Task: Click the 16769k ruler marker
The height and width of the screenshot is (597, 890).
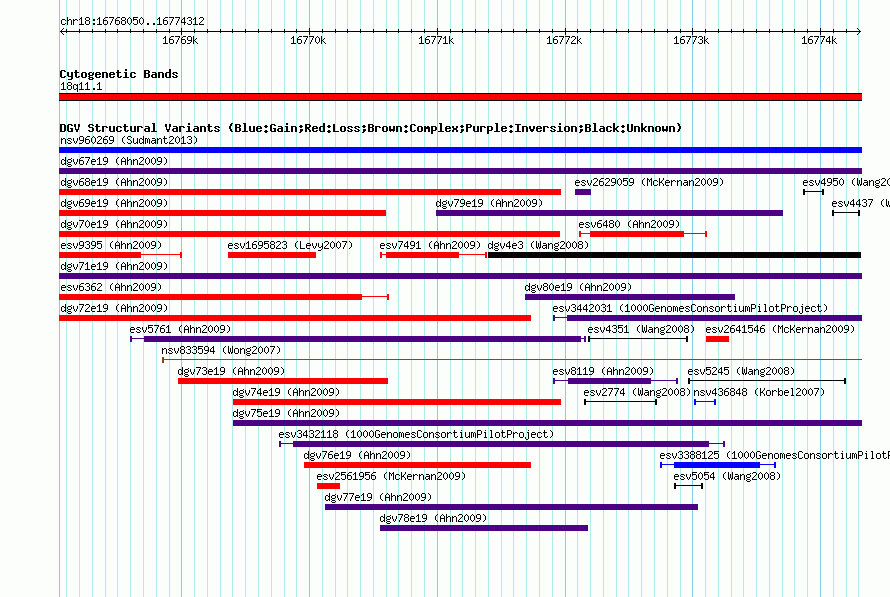Action: 180,40
